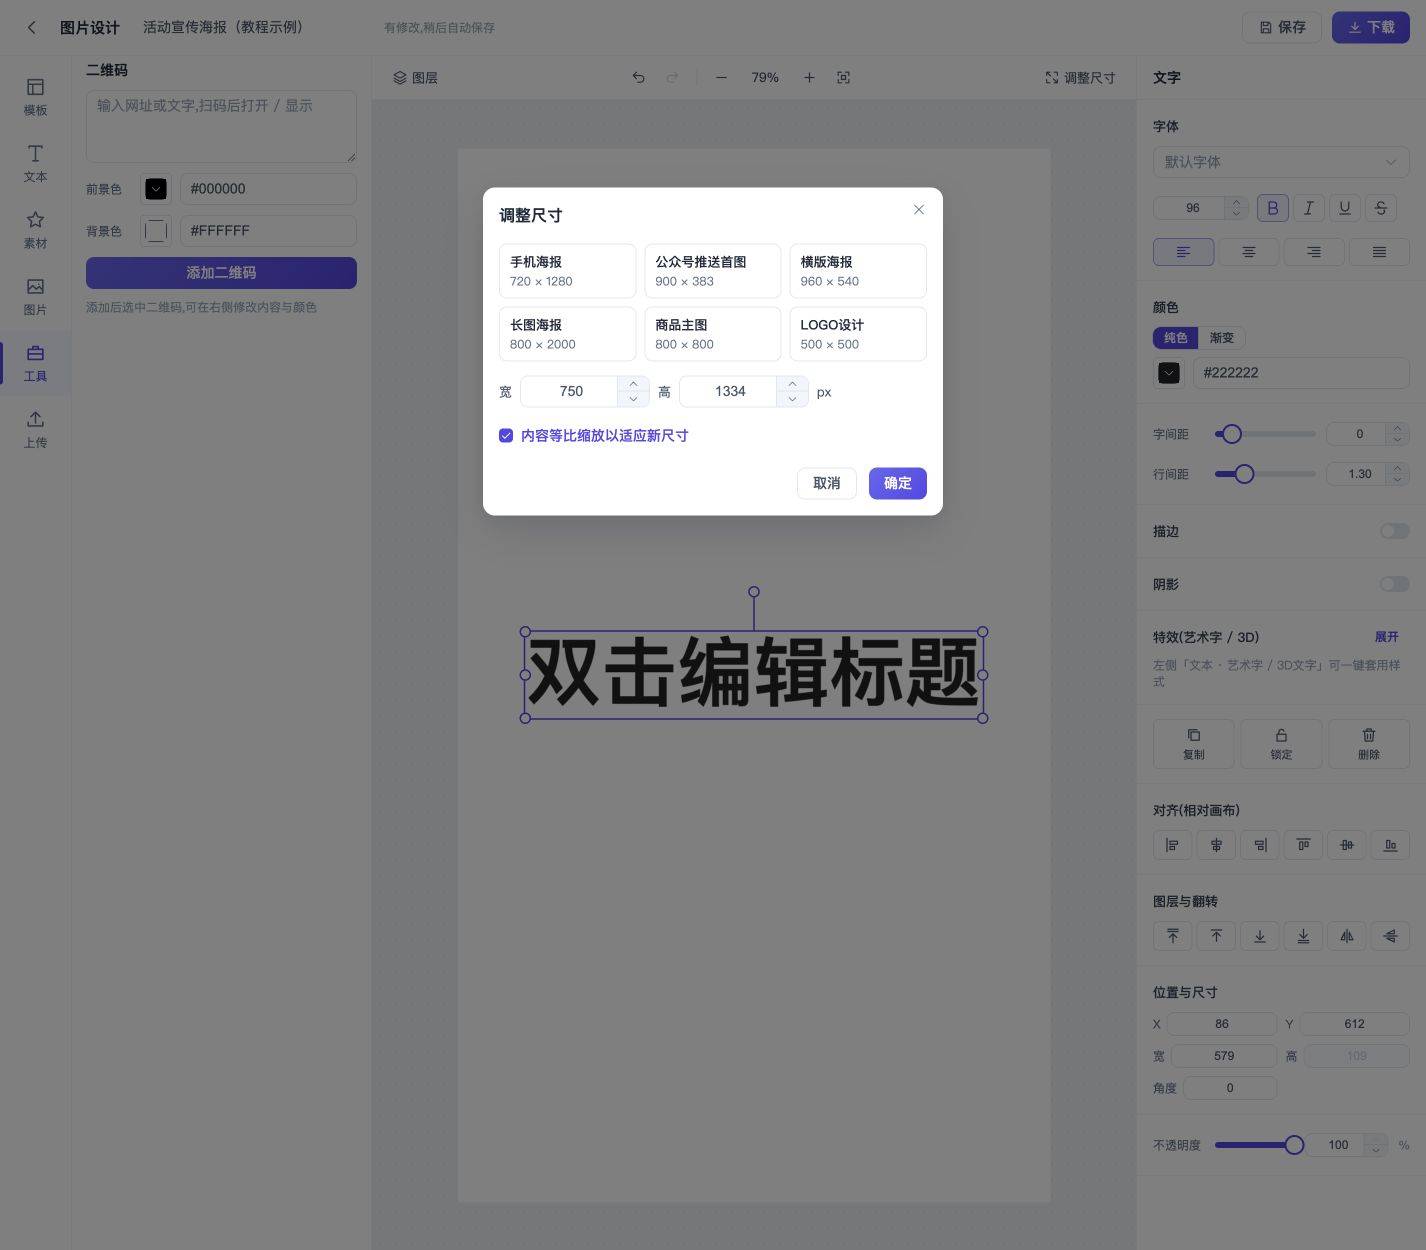Toggle bold text formatting
The image size is (1426, 1250).
(1272, 208)
